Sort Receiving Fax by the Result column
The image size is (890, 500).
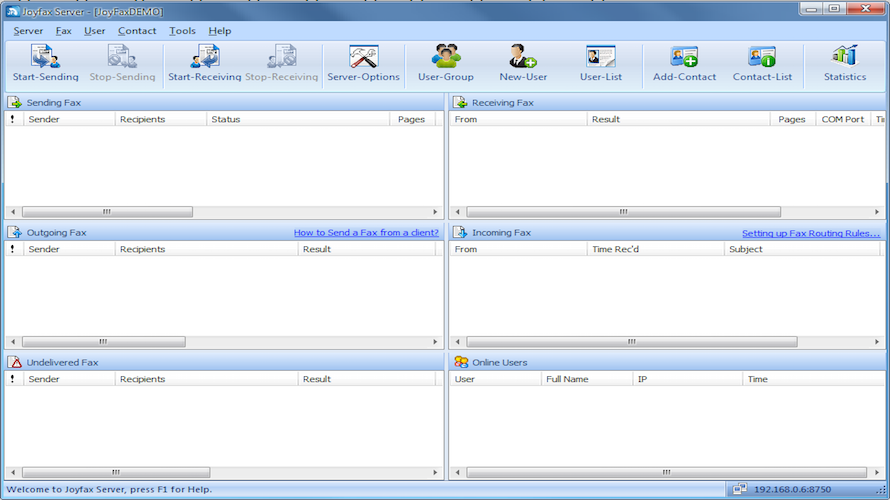pyautogui.click(x=678, y=119)
